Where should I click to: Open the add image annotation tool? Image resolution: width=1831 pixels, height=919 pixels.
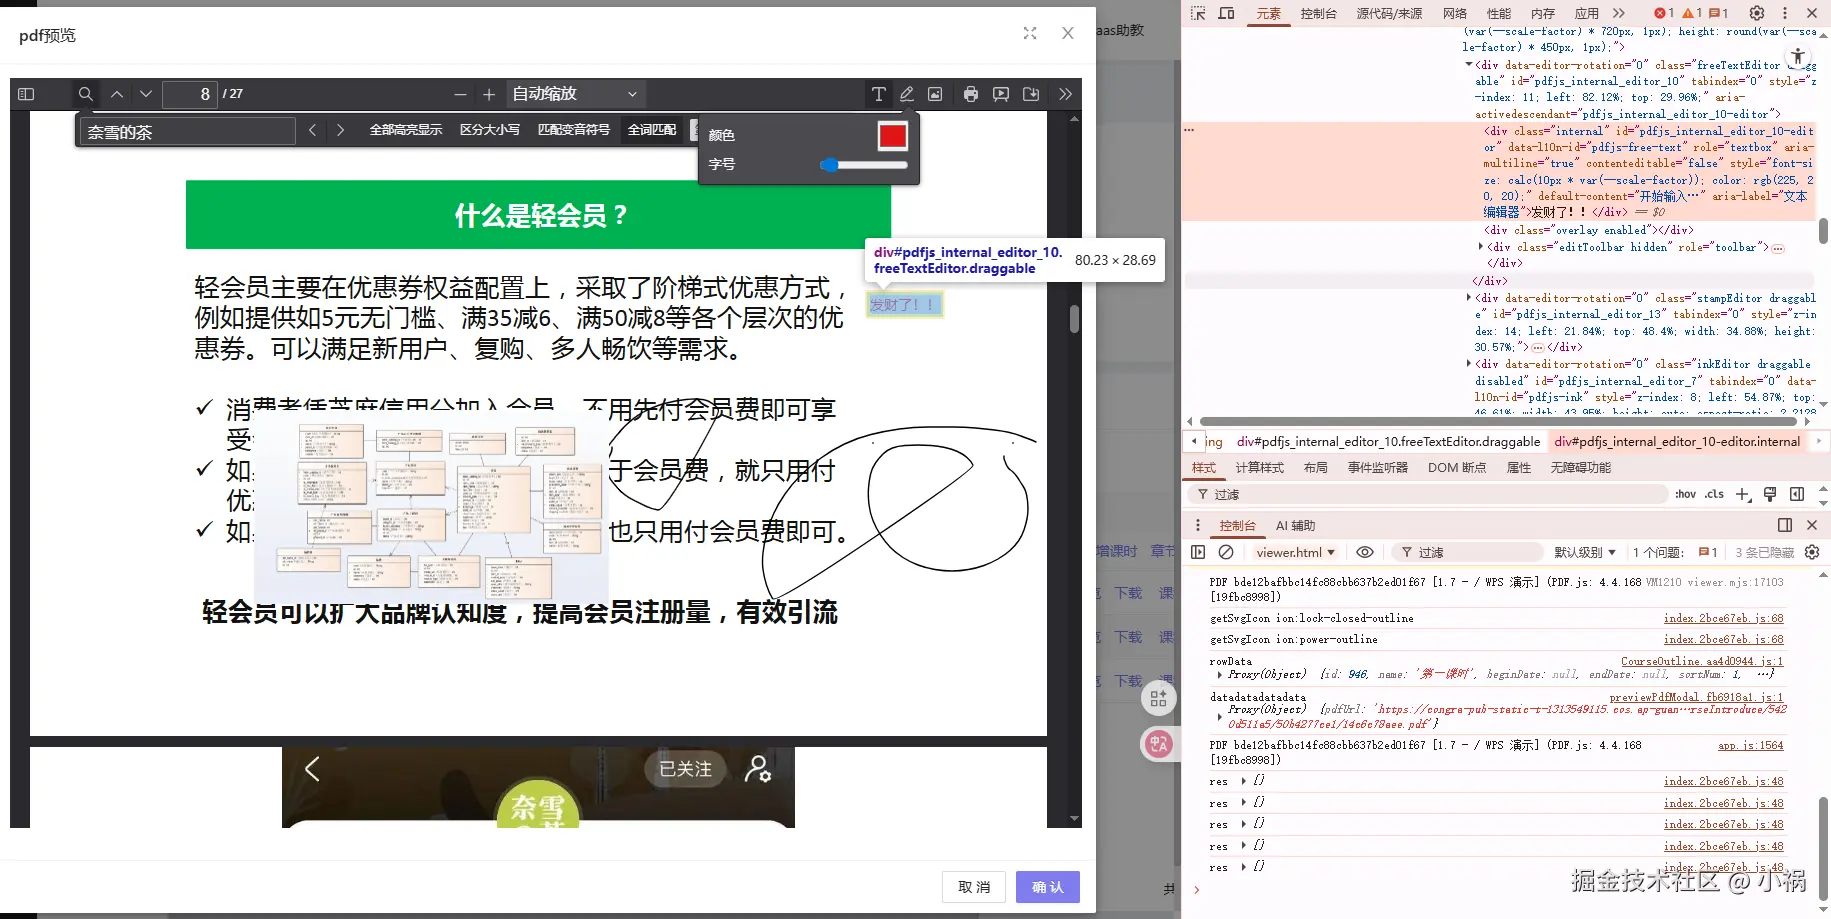click(x=935, y=94)
